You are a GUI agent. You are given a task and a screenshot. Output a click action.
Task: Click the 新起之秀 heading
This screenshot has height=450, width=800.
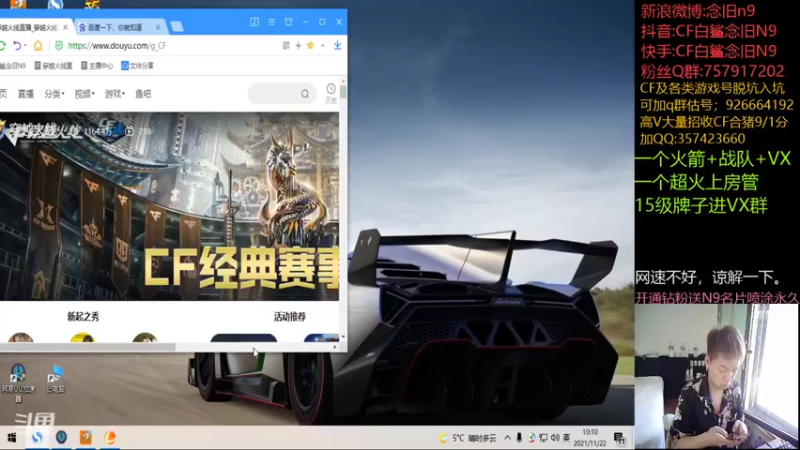click(x=83, y=317)
